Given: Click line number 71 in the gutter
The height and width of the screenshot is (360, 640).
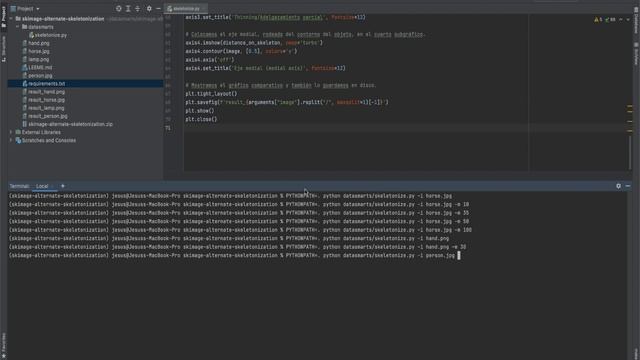Looking at the screenshot, I should pos(168,128).
